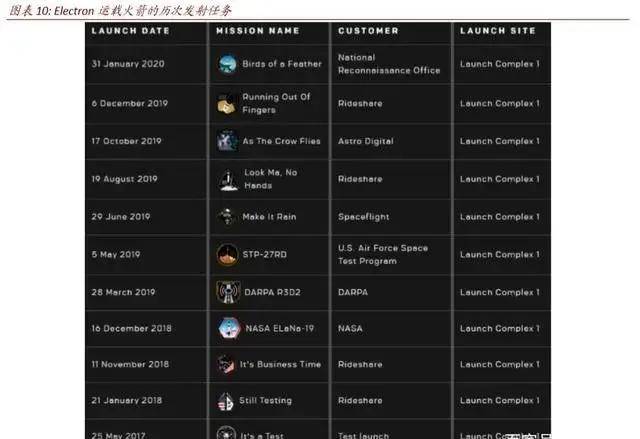Click the STP-27RD mission patch icon

point(227,255)
